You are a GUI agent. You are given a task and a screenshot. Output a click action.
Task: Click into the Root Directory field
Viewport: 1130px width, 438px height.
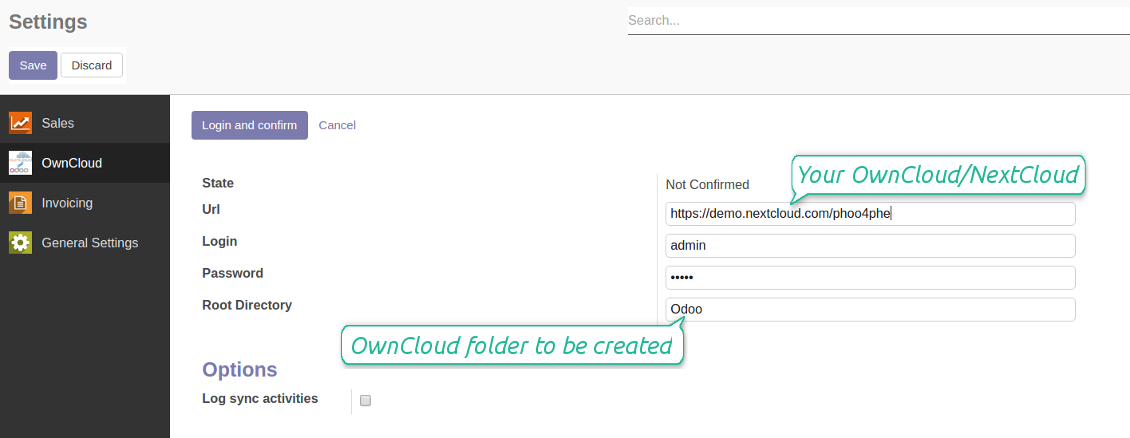[871, 309]
